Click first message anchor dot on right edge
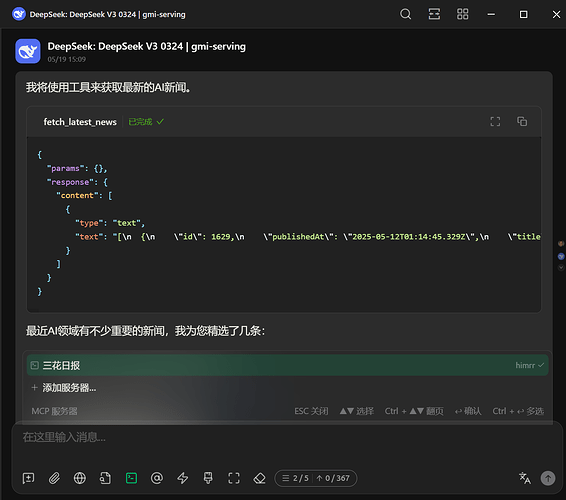The image size is (566, 500). click(x=561, y=244)
